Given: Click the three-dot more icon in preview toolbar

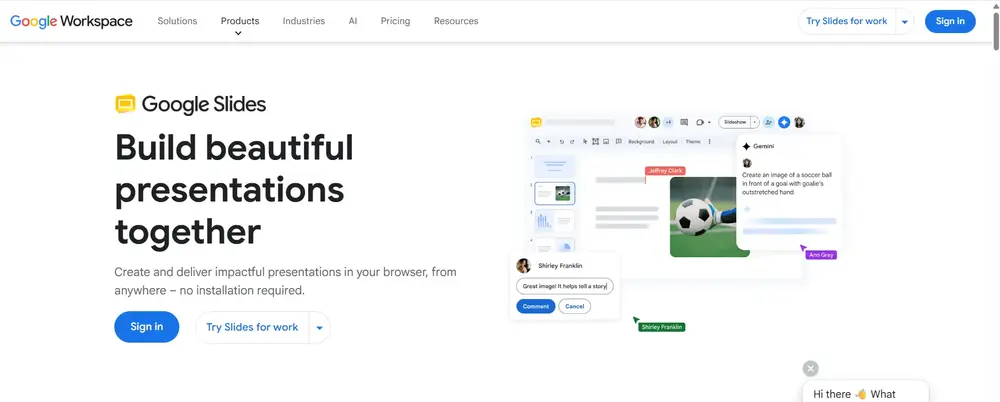Looking at the screenshot, I should (x=709, y=142).
